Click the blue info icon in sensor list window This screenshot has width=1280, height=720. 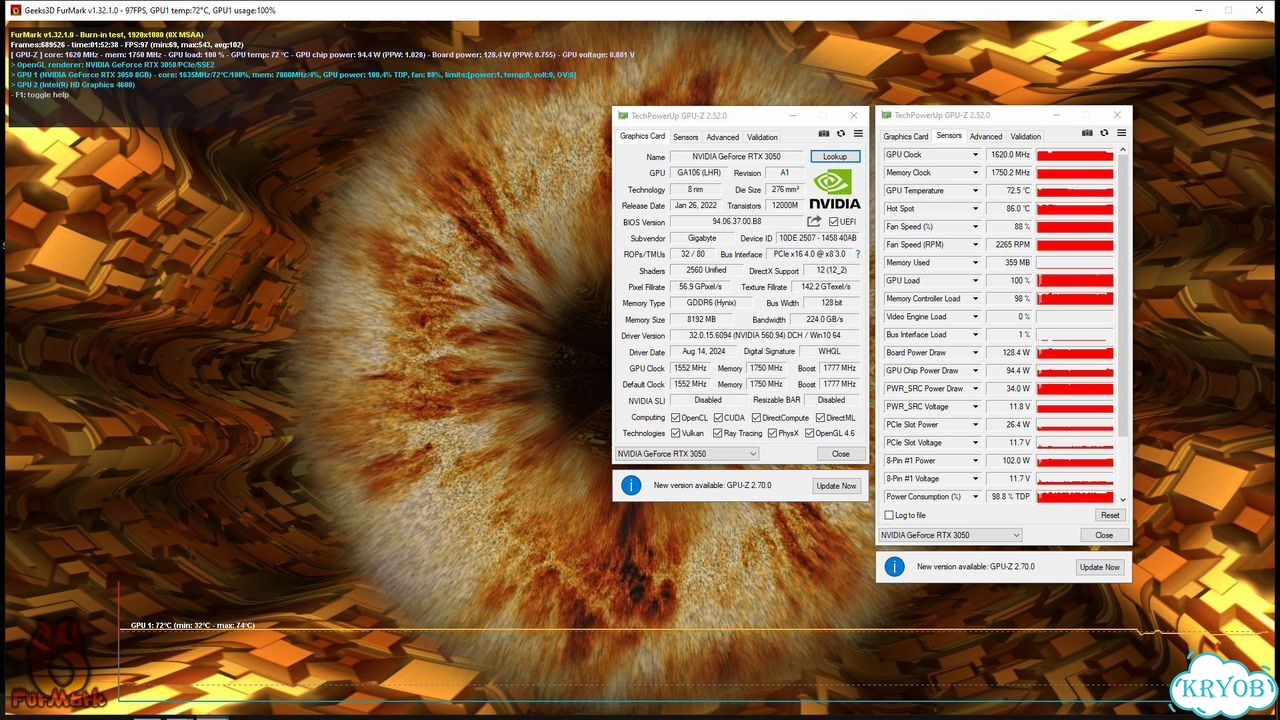895,567
